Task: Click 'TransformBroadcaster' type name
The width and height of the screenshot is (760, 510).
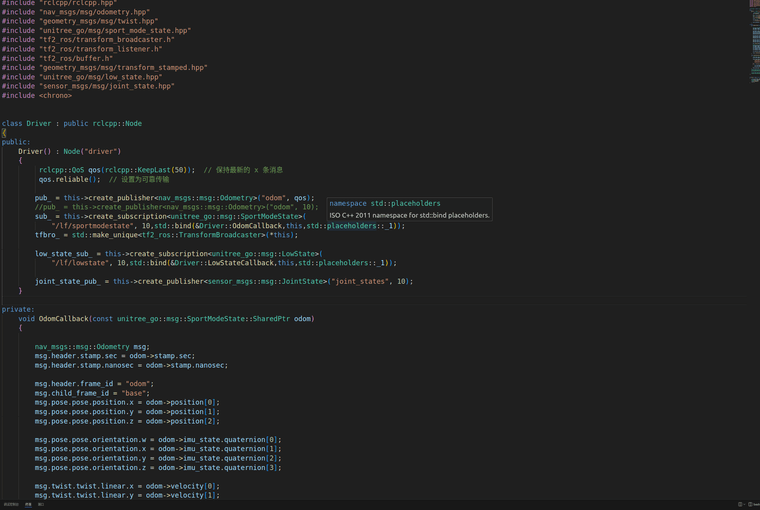Action: pos(220,235)
